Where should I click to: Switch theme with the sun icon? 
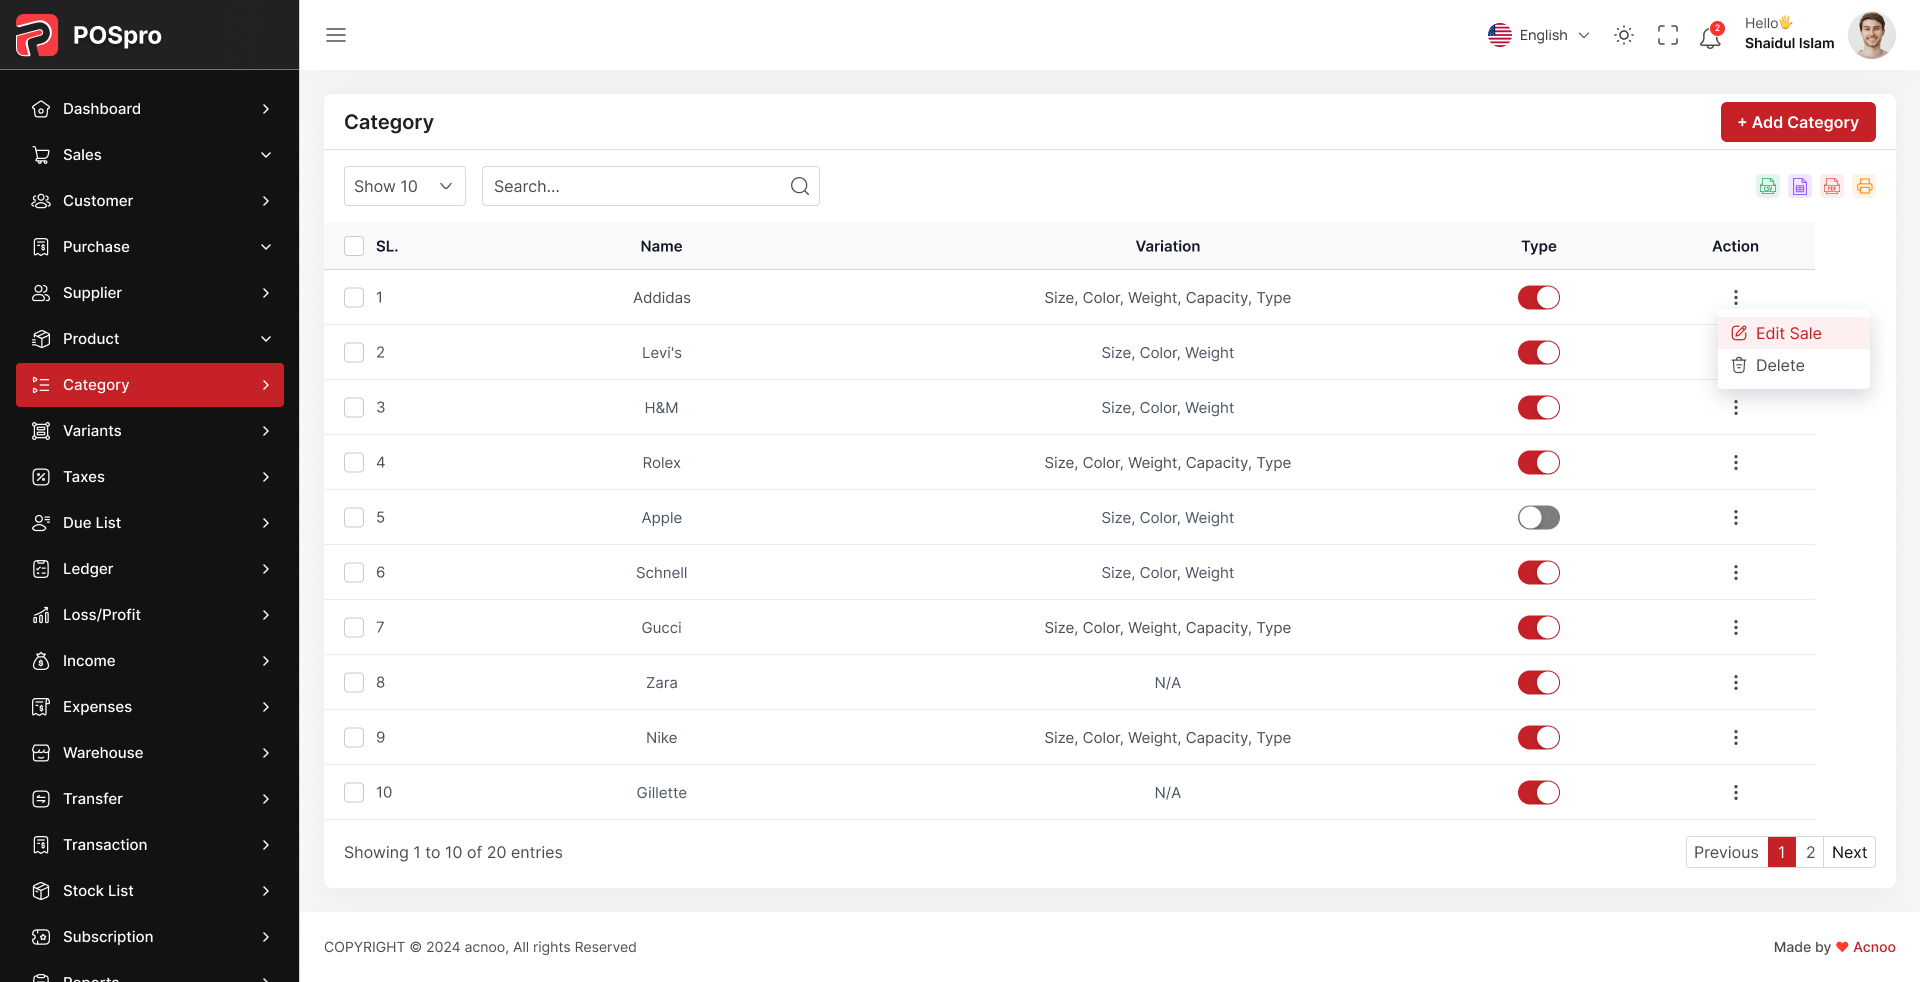(1624, 35)
